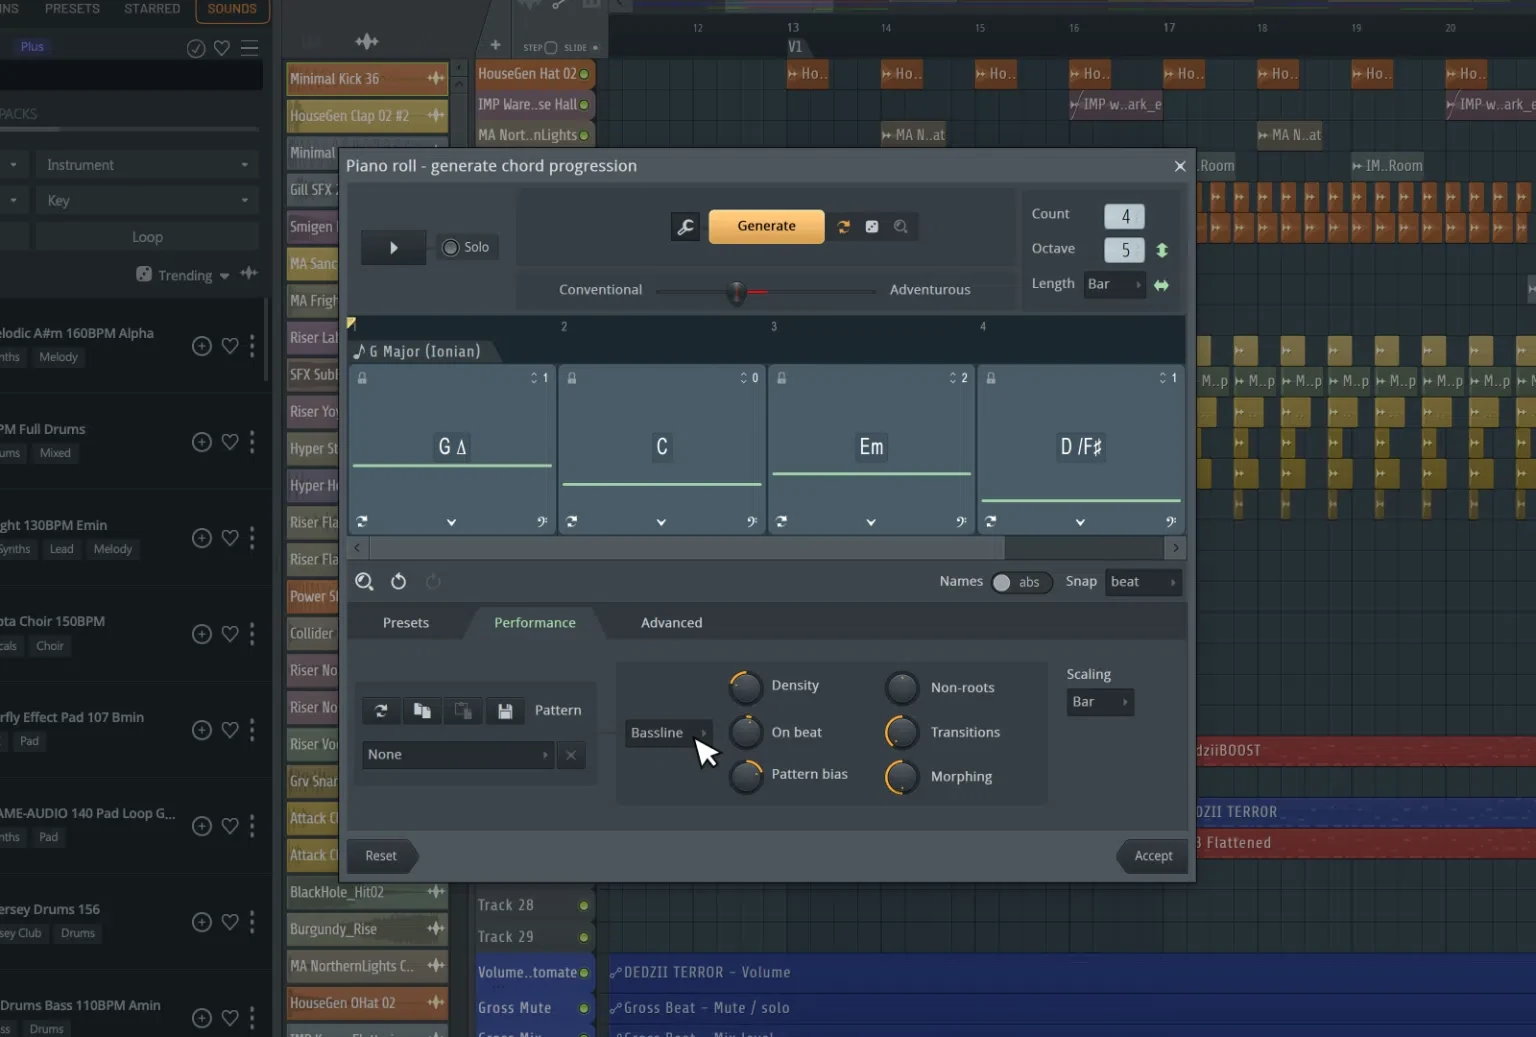Open the Length dropdown showing Bar
1536x1037 pixels.
1113,284
